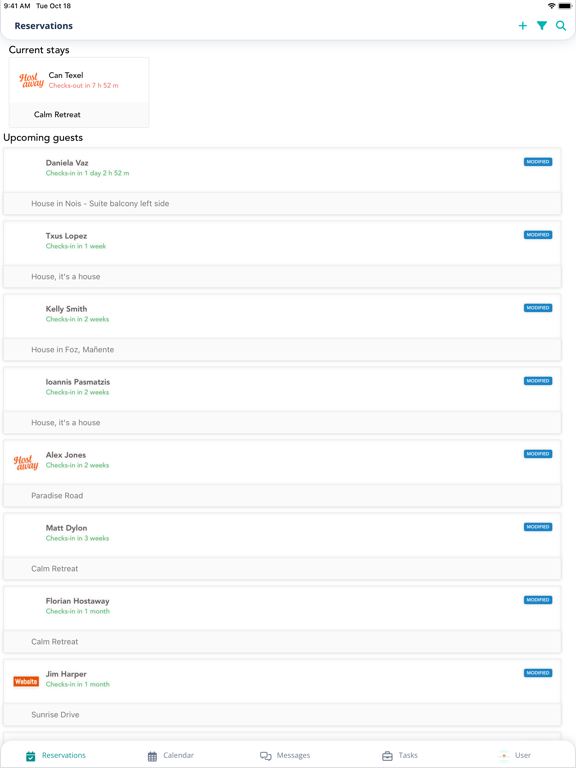Click the Hostaway logo on Can Texel card

pos(31,80)
